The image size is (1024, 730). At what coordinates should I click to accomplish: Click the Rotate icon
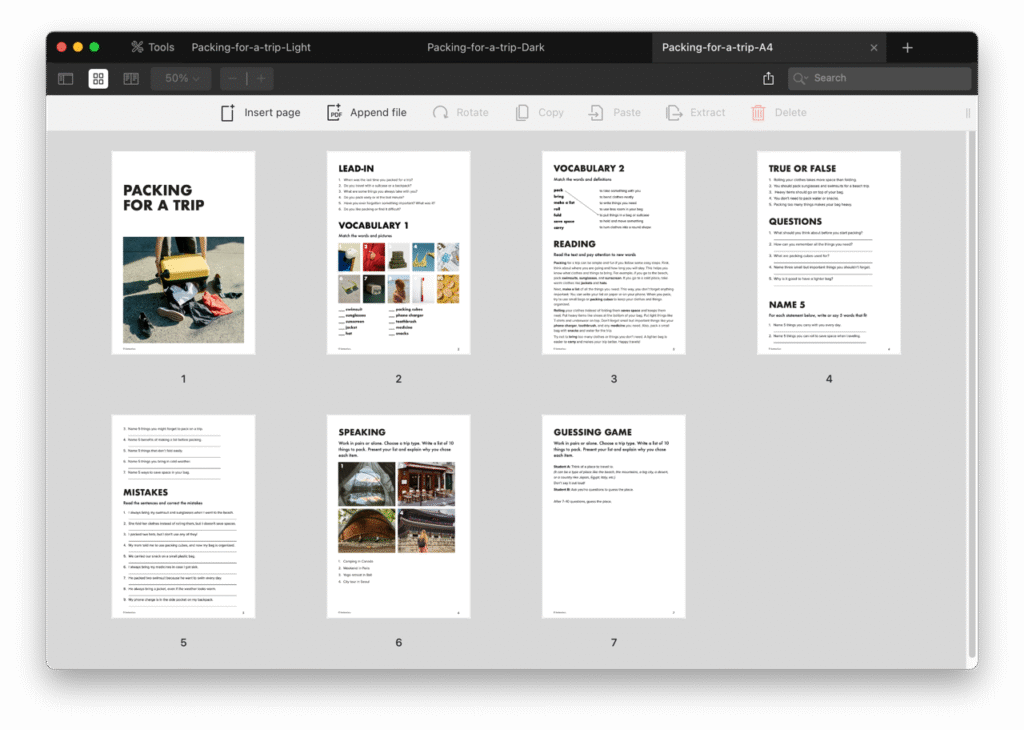440,113
